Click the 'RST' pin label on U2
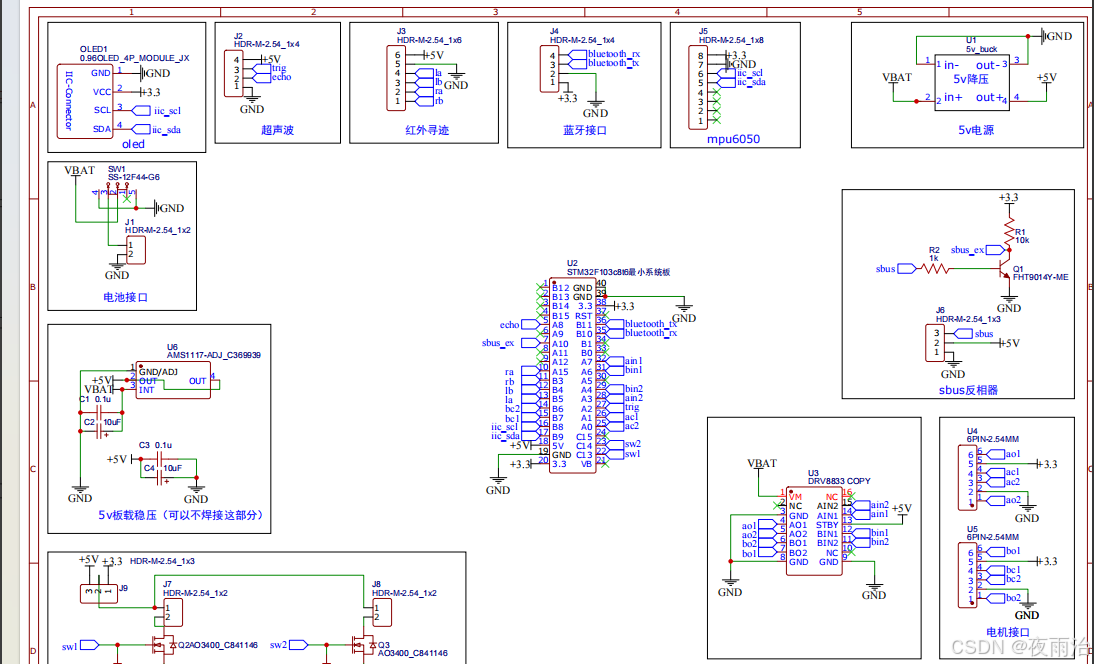 [x=583, y=316]
